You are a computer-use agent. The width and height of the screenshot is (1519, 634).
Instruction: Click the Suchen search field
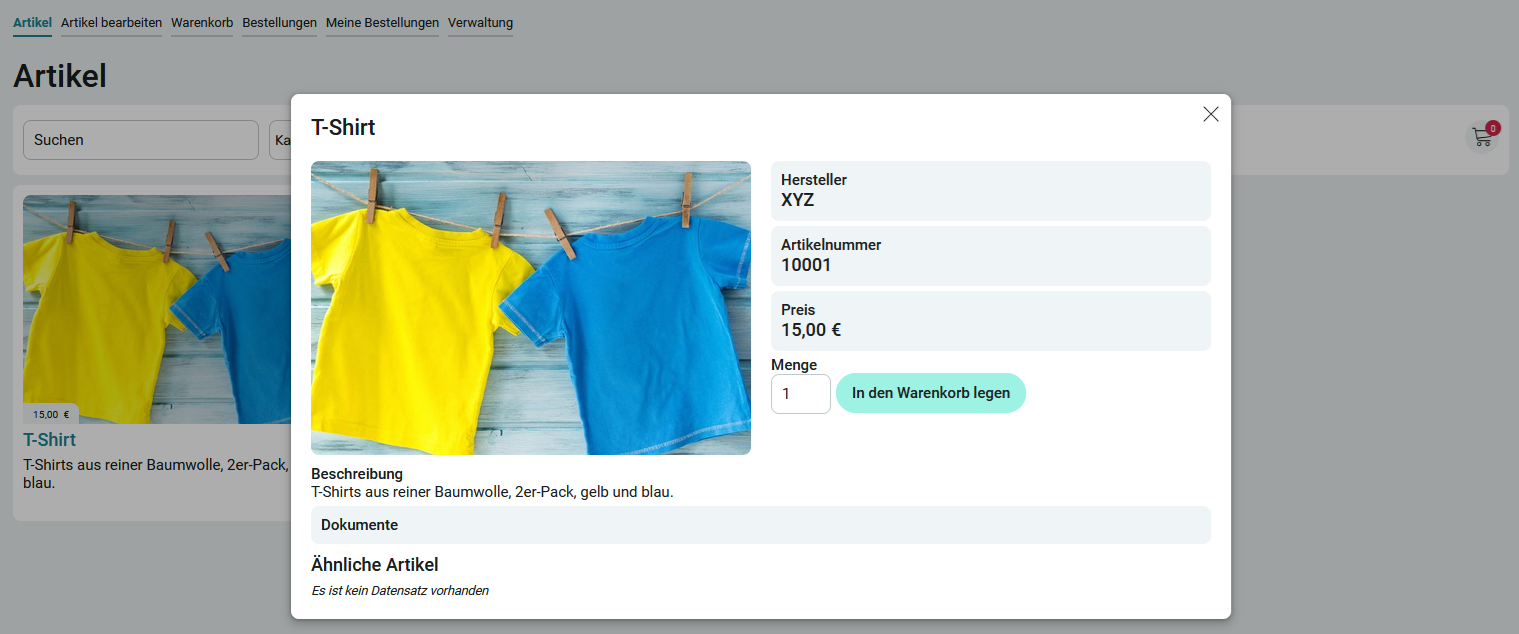(x=141, y=140)
